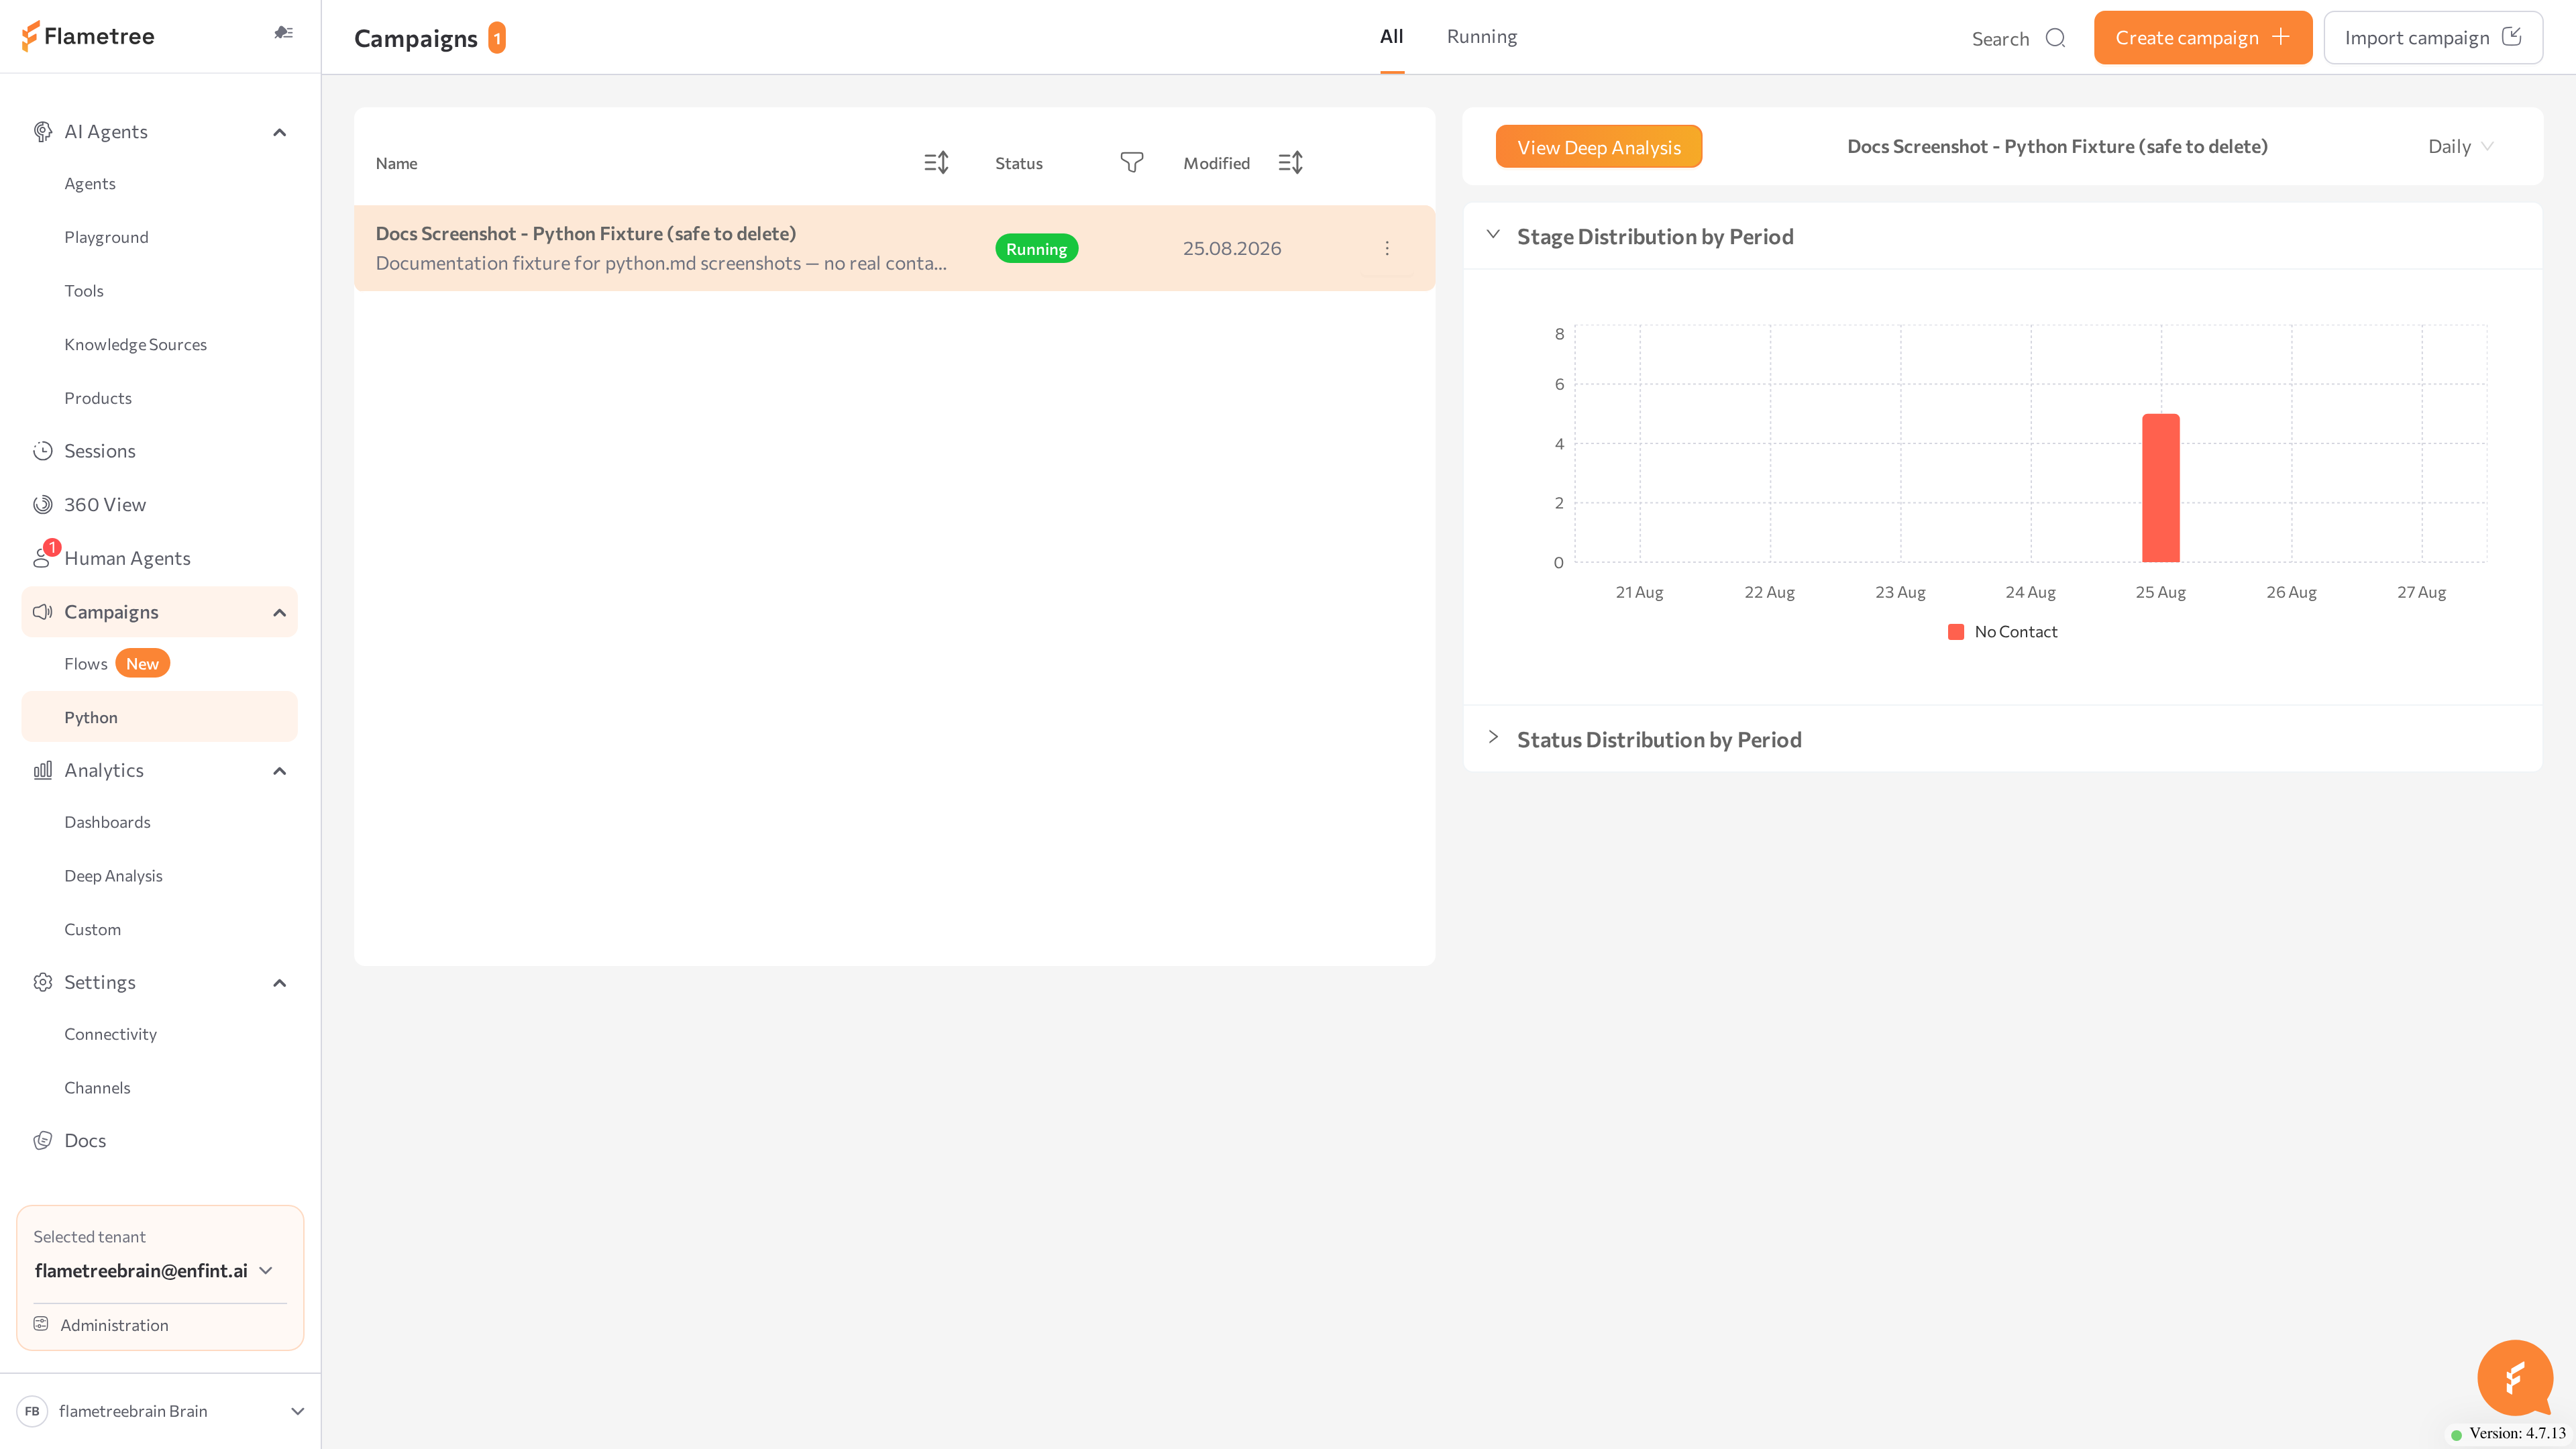Open the selected tenant dropdown
The width and height of the screenshot is (2576, 1449).
click(154, 1270)
